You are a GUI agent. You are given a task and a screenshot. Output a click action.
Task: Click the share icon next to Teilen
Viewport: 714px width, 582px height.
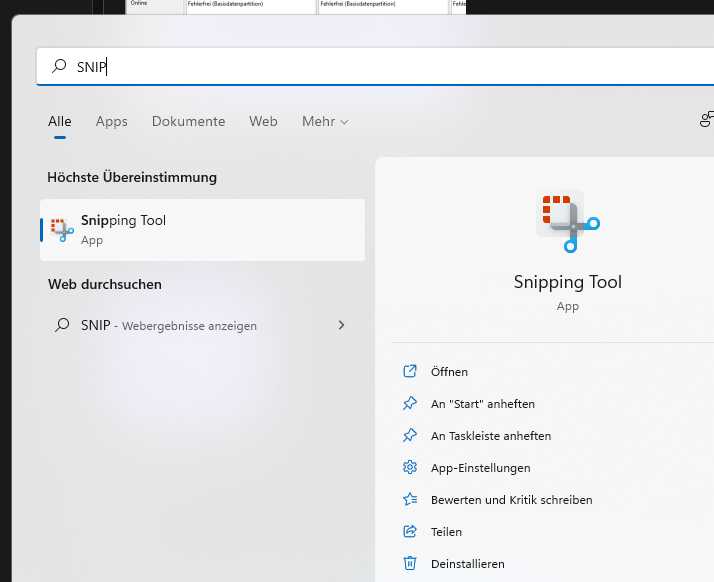(410, 531)
